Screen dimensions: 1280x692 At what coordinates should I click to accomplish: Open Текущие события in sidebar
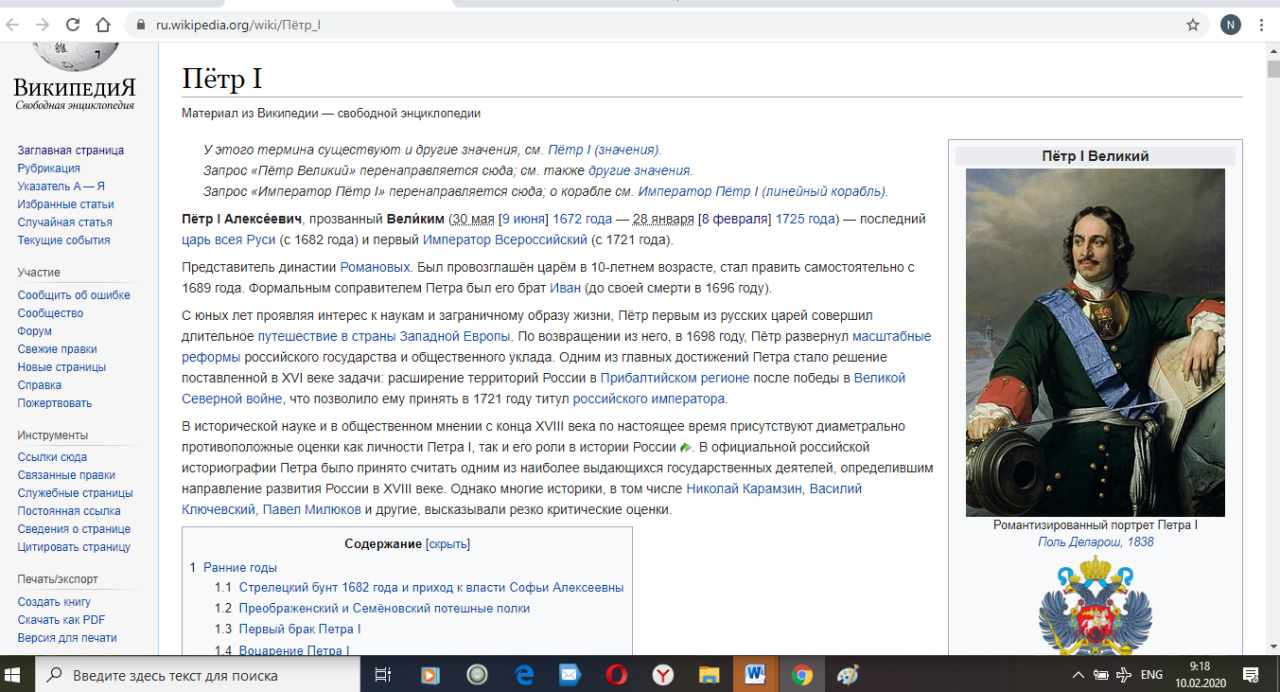point(64,240)
